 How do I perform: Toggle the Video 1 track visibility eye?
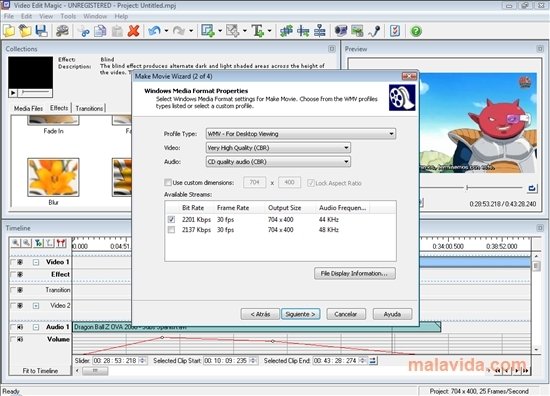[20, 262]
